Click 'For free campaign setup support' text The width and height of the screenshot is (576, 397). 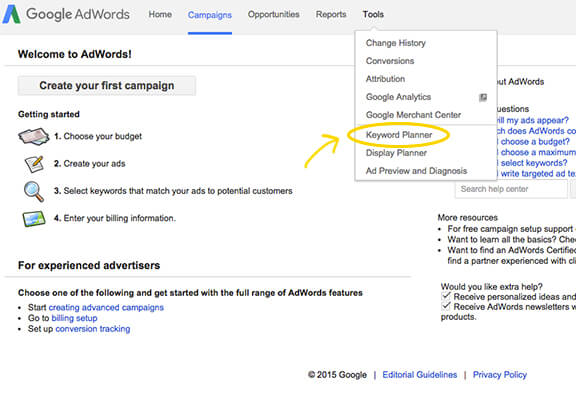tap(510, 229)
